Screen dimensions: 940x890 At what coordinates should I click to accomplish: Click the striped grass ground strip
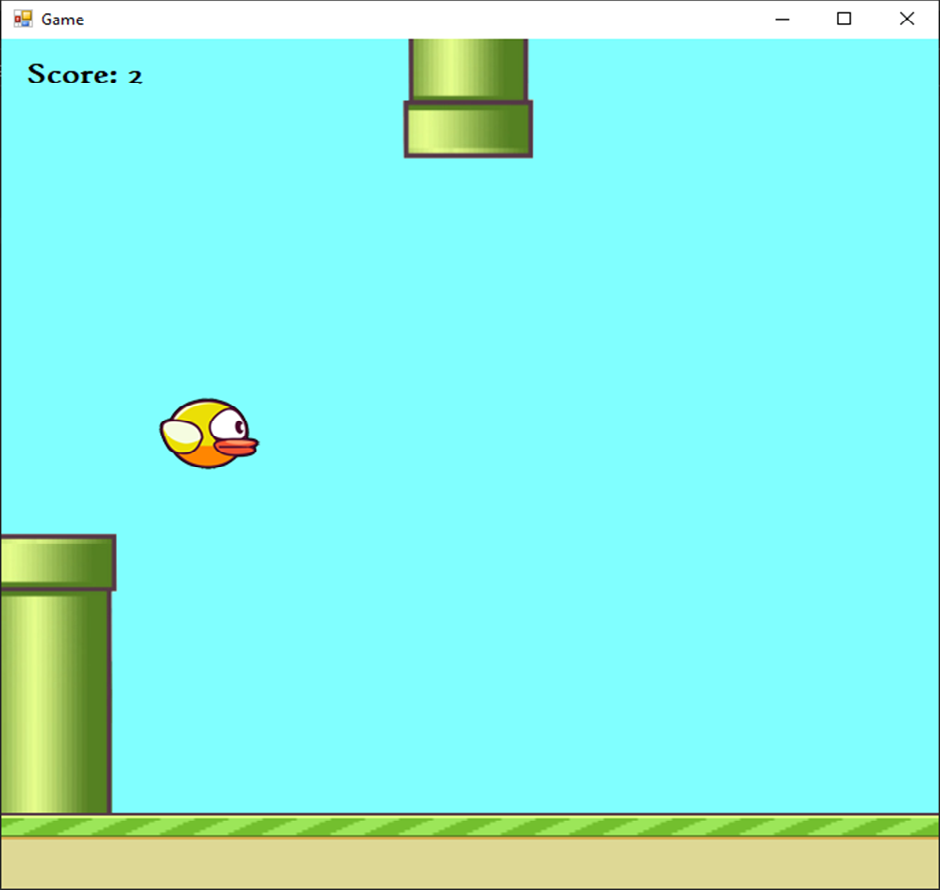point(470,826)
